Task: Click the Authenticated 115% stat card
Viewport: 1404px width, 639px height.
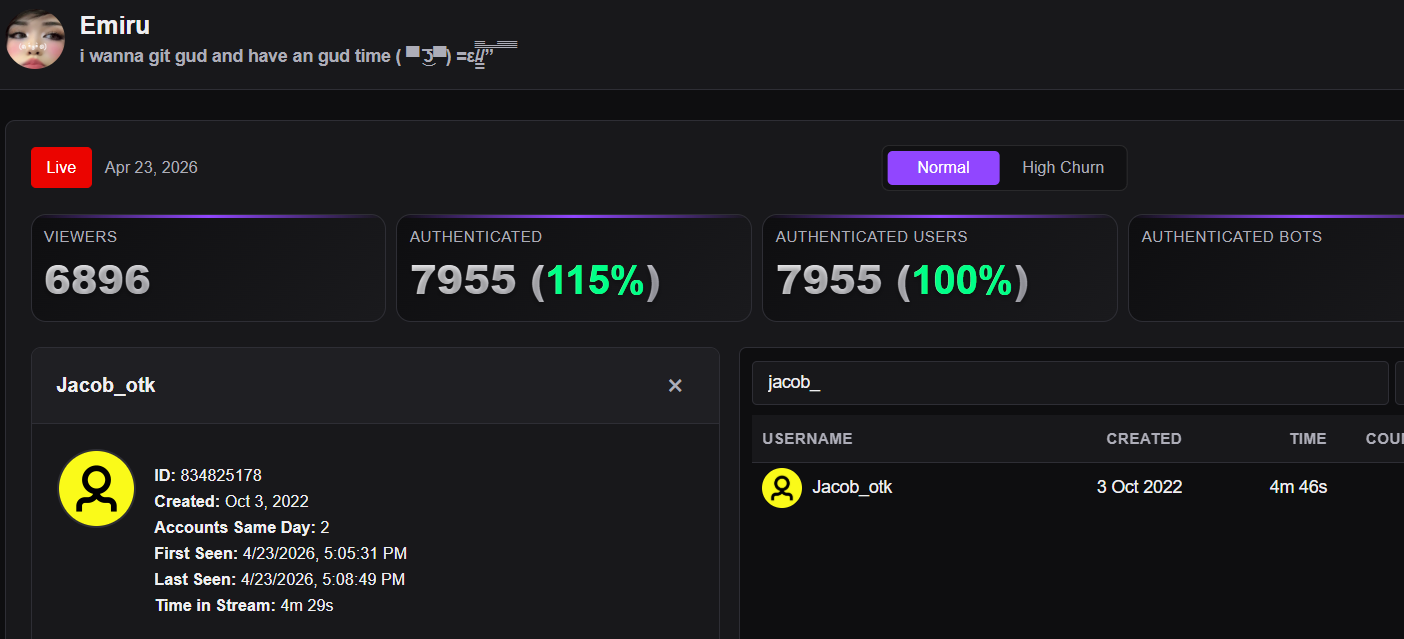Action: coord(574,268)
